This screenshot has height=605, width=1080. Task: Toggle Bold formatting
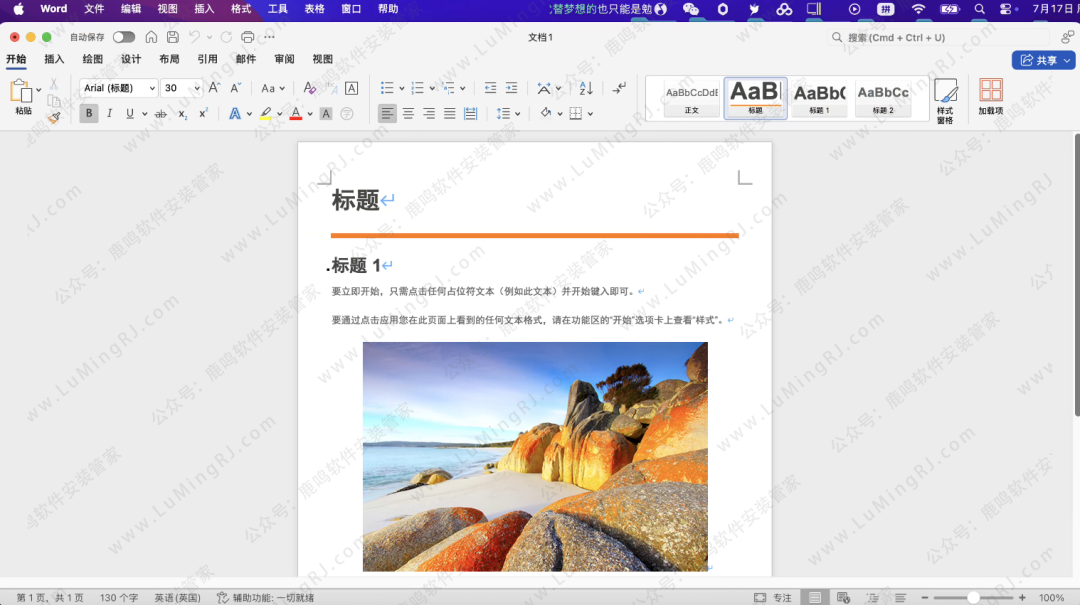pyautogui.click(x=89, y=114)
